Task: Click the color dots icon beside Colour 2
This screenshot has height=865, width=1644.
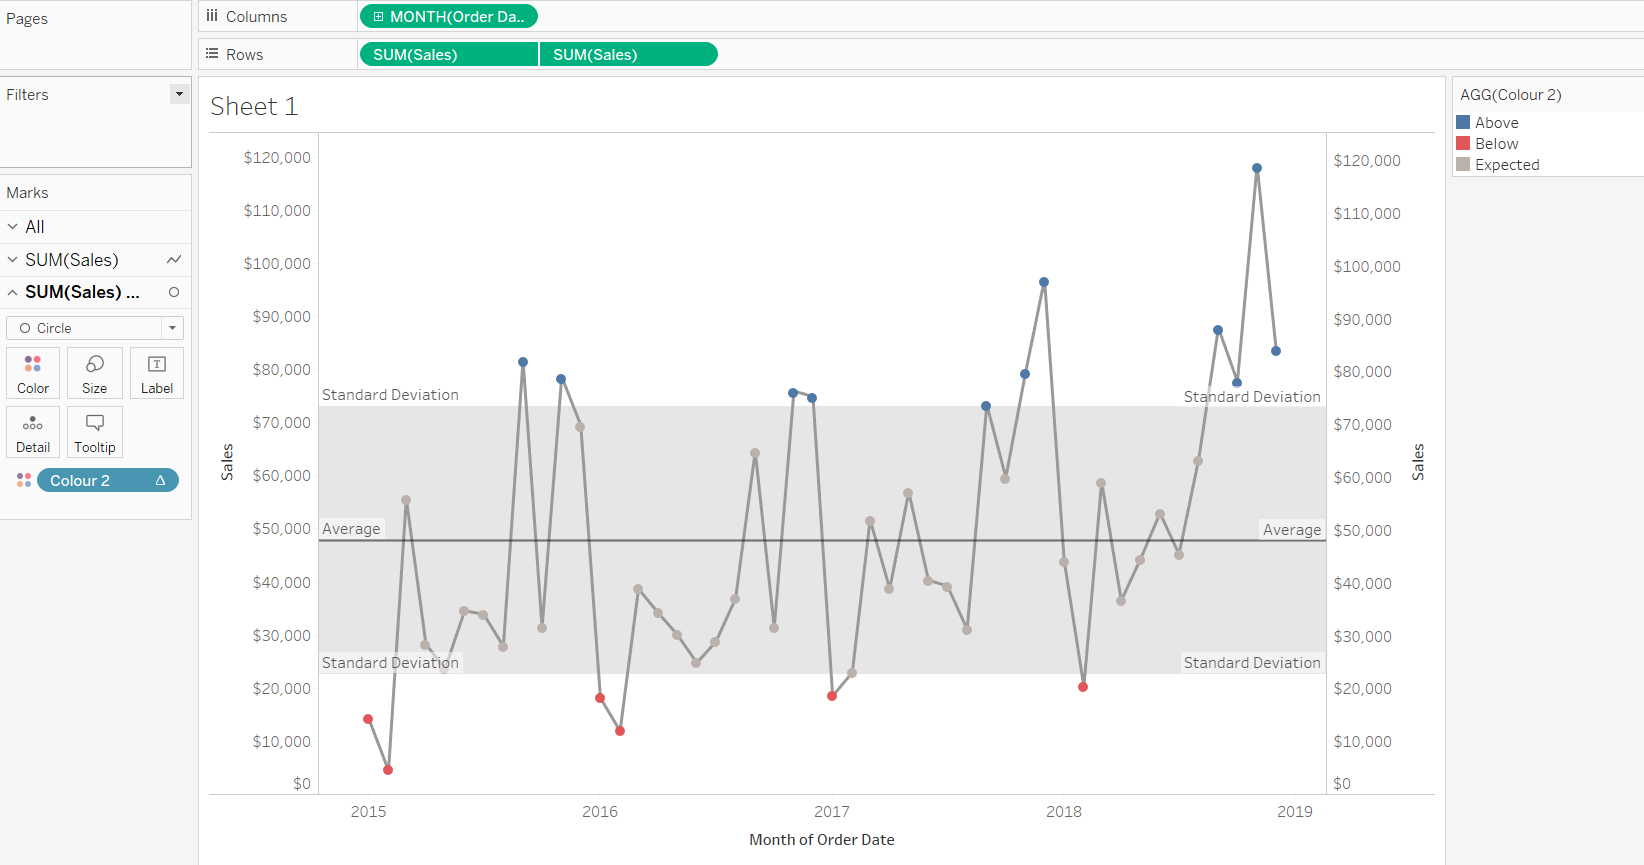Action: [x=24, y=481]
